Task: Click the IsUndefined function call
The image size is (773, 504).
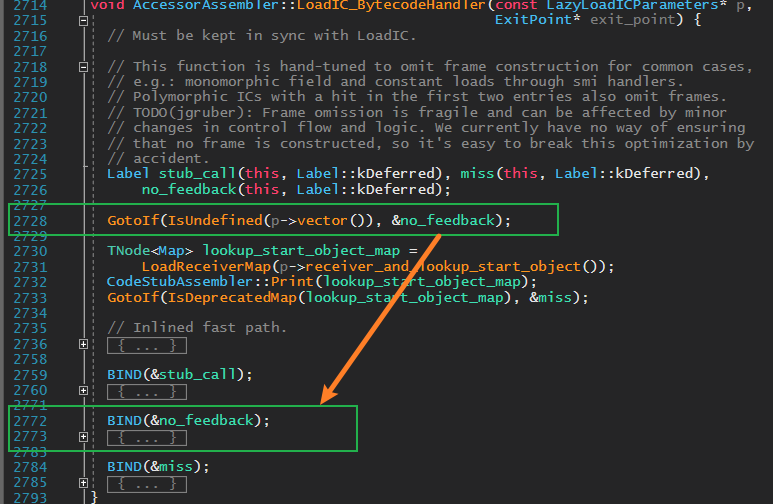Action: pos(215,220)
